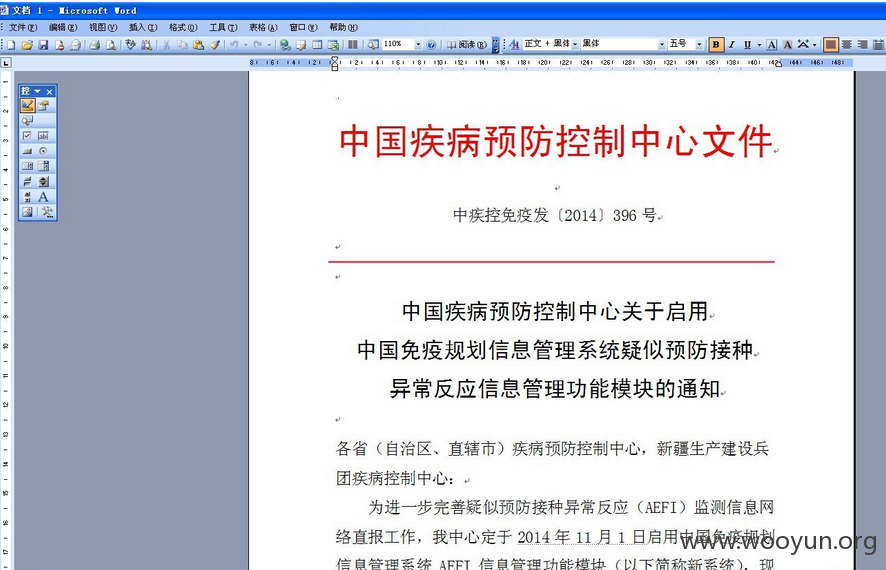Open the font size dropdown 五号
The width and height of the screenshot is (886, 570).
[x=700, y=45]
